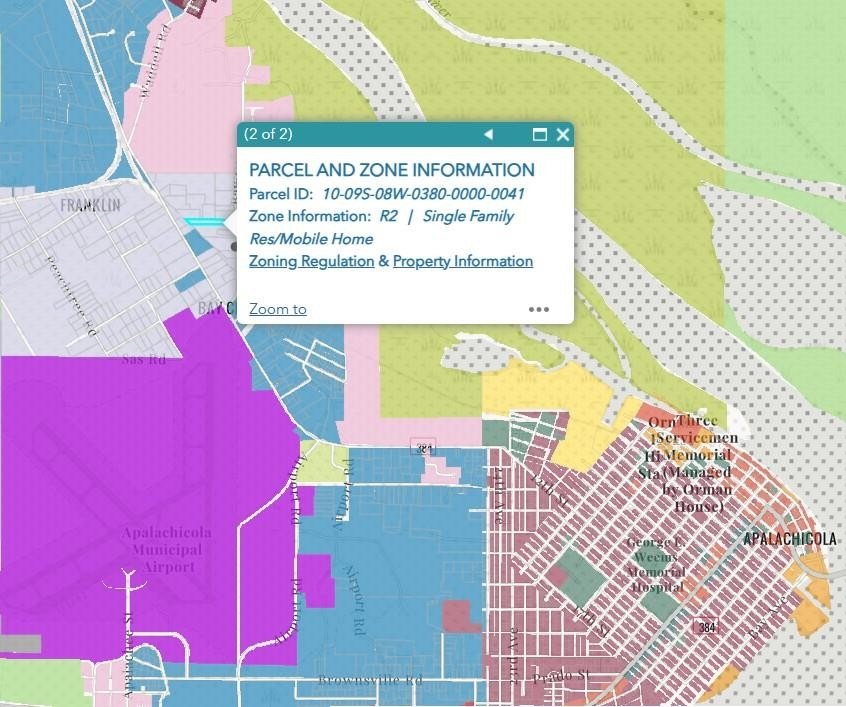Click the Zoom to link

(x=278, y=309)
